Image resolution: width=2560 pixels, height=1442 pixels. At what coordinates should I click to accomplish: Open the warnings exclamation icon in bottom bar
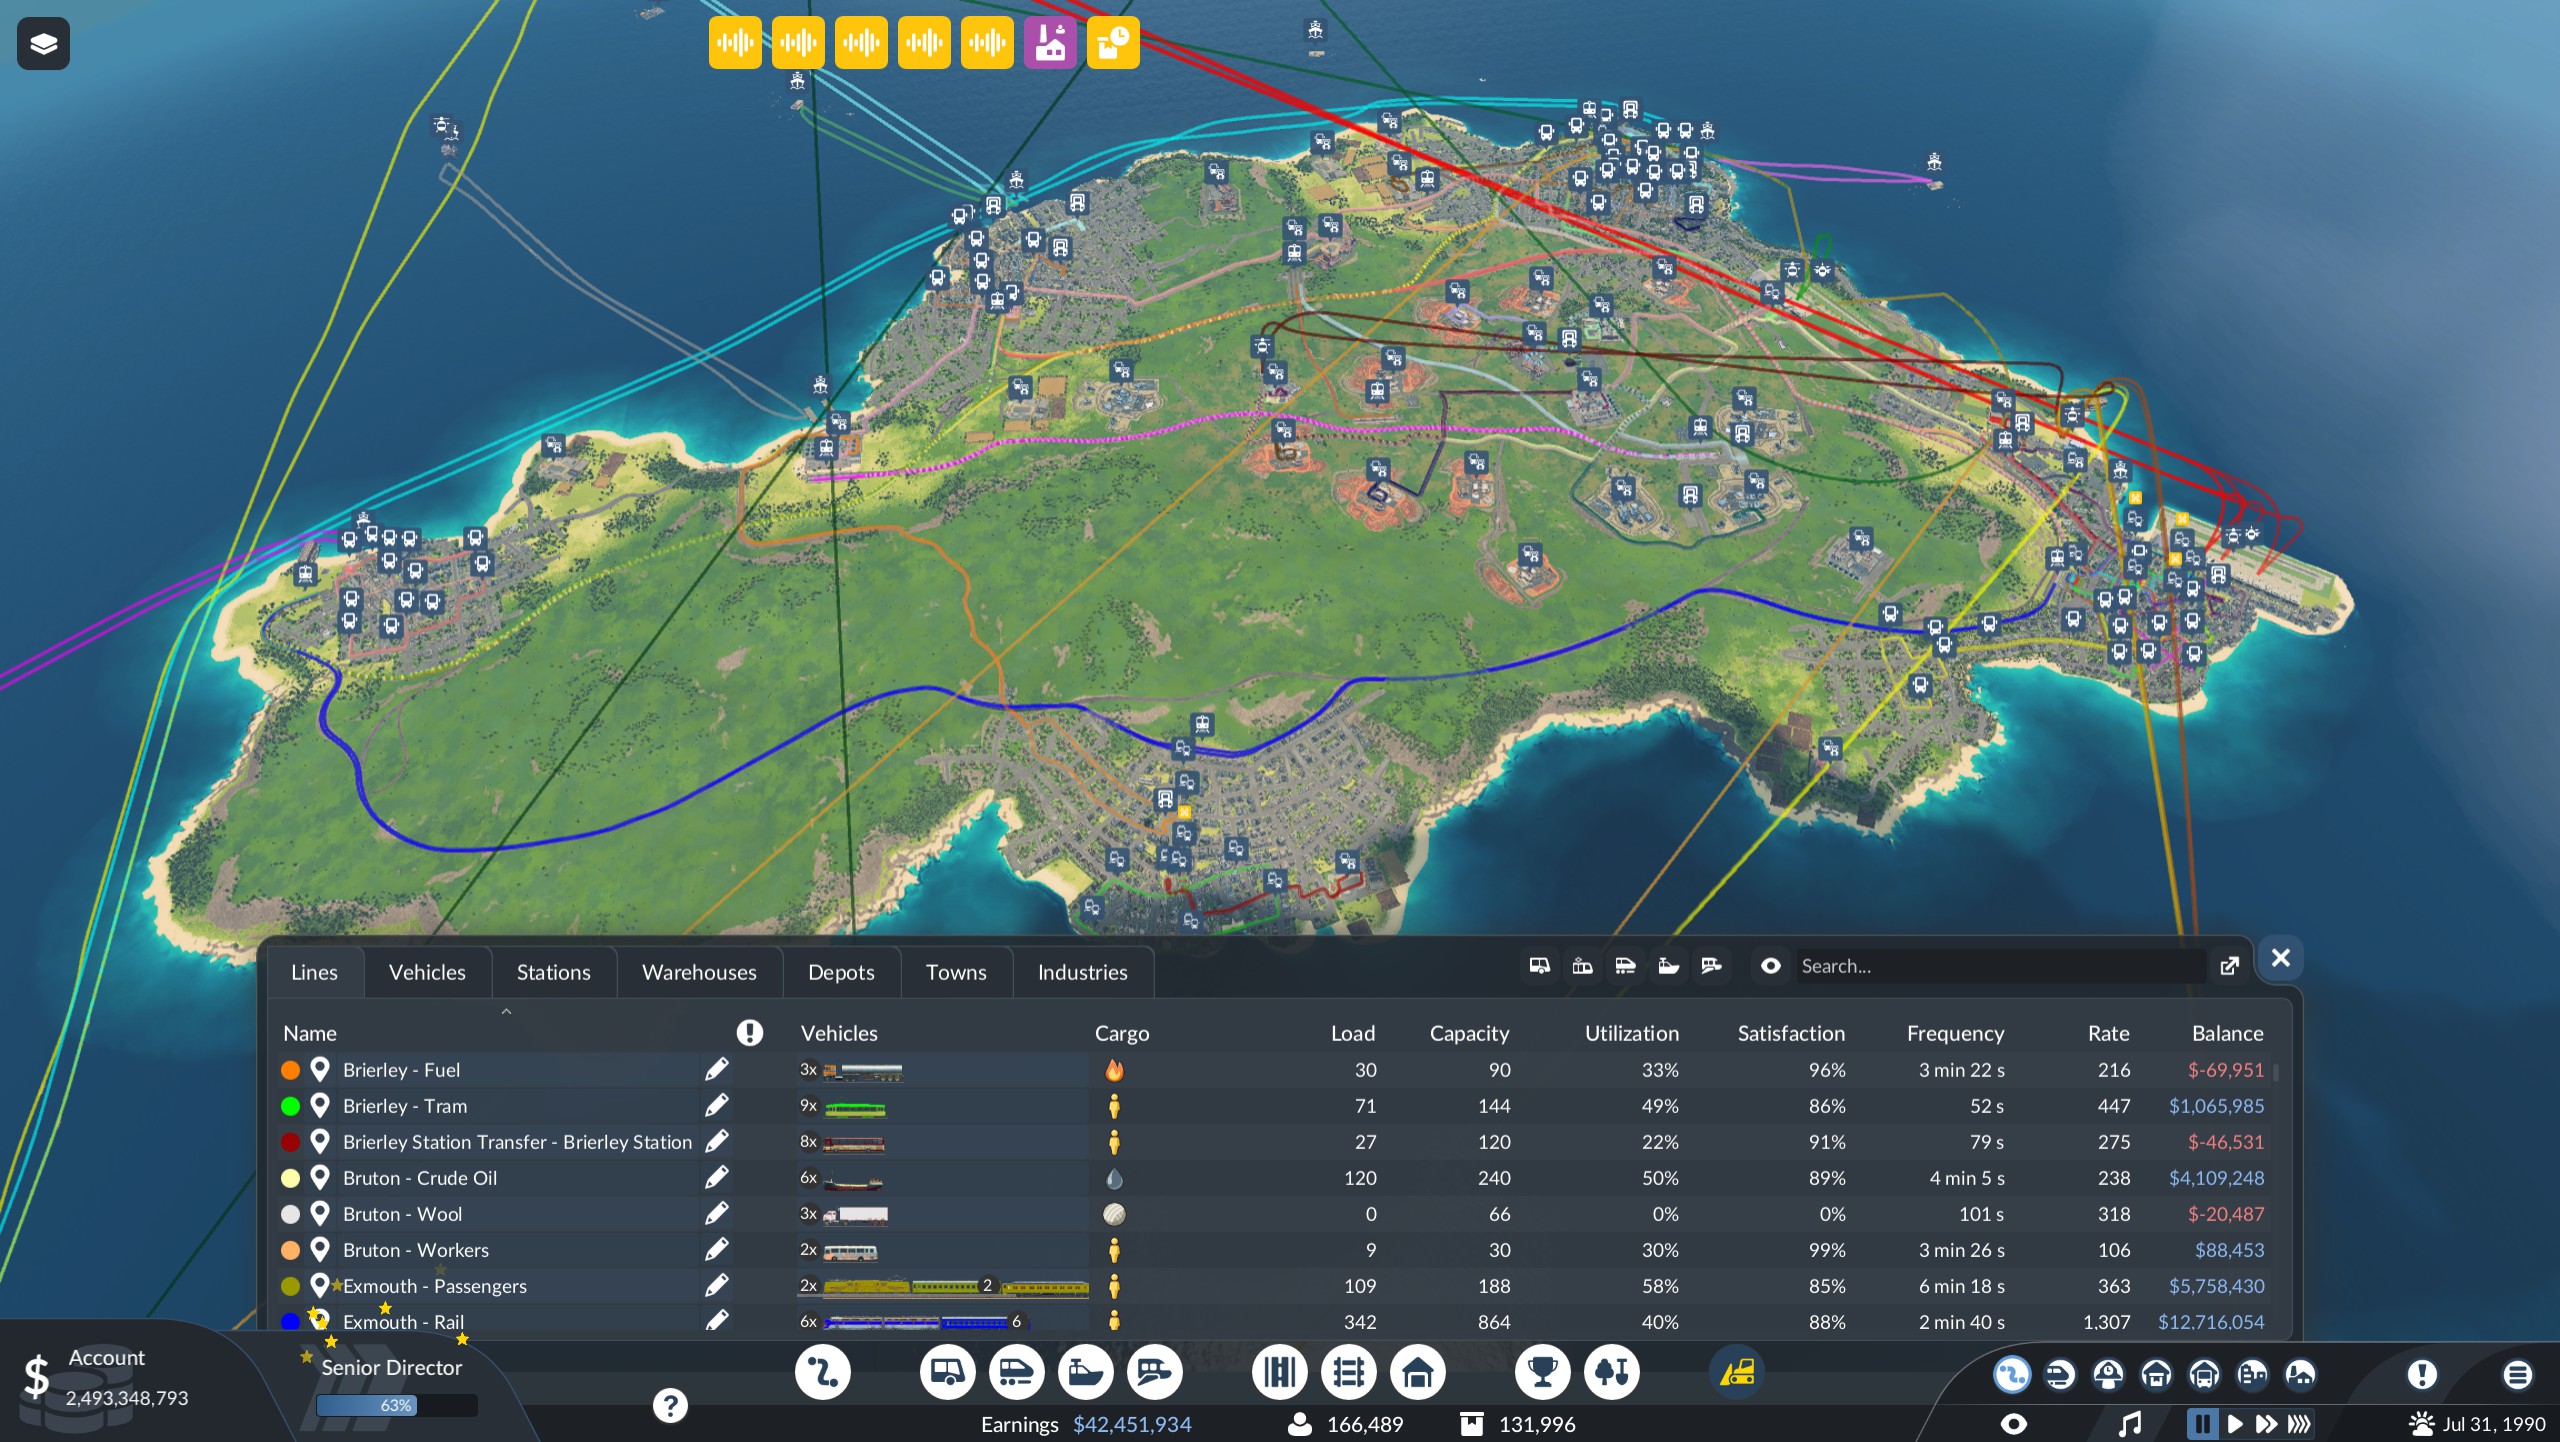tap(2421, 1374)
